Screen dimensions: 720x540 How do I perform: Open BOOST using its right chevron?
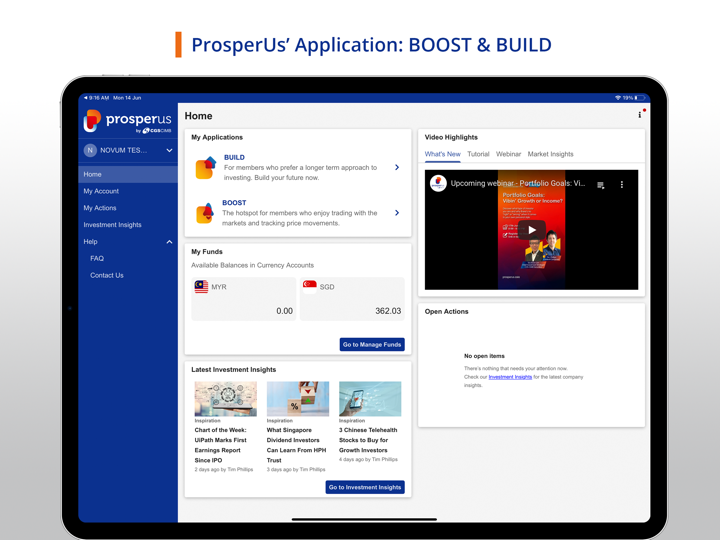[397, 213]
